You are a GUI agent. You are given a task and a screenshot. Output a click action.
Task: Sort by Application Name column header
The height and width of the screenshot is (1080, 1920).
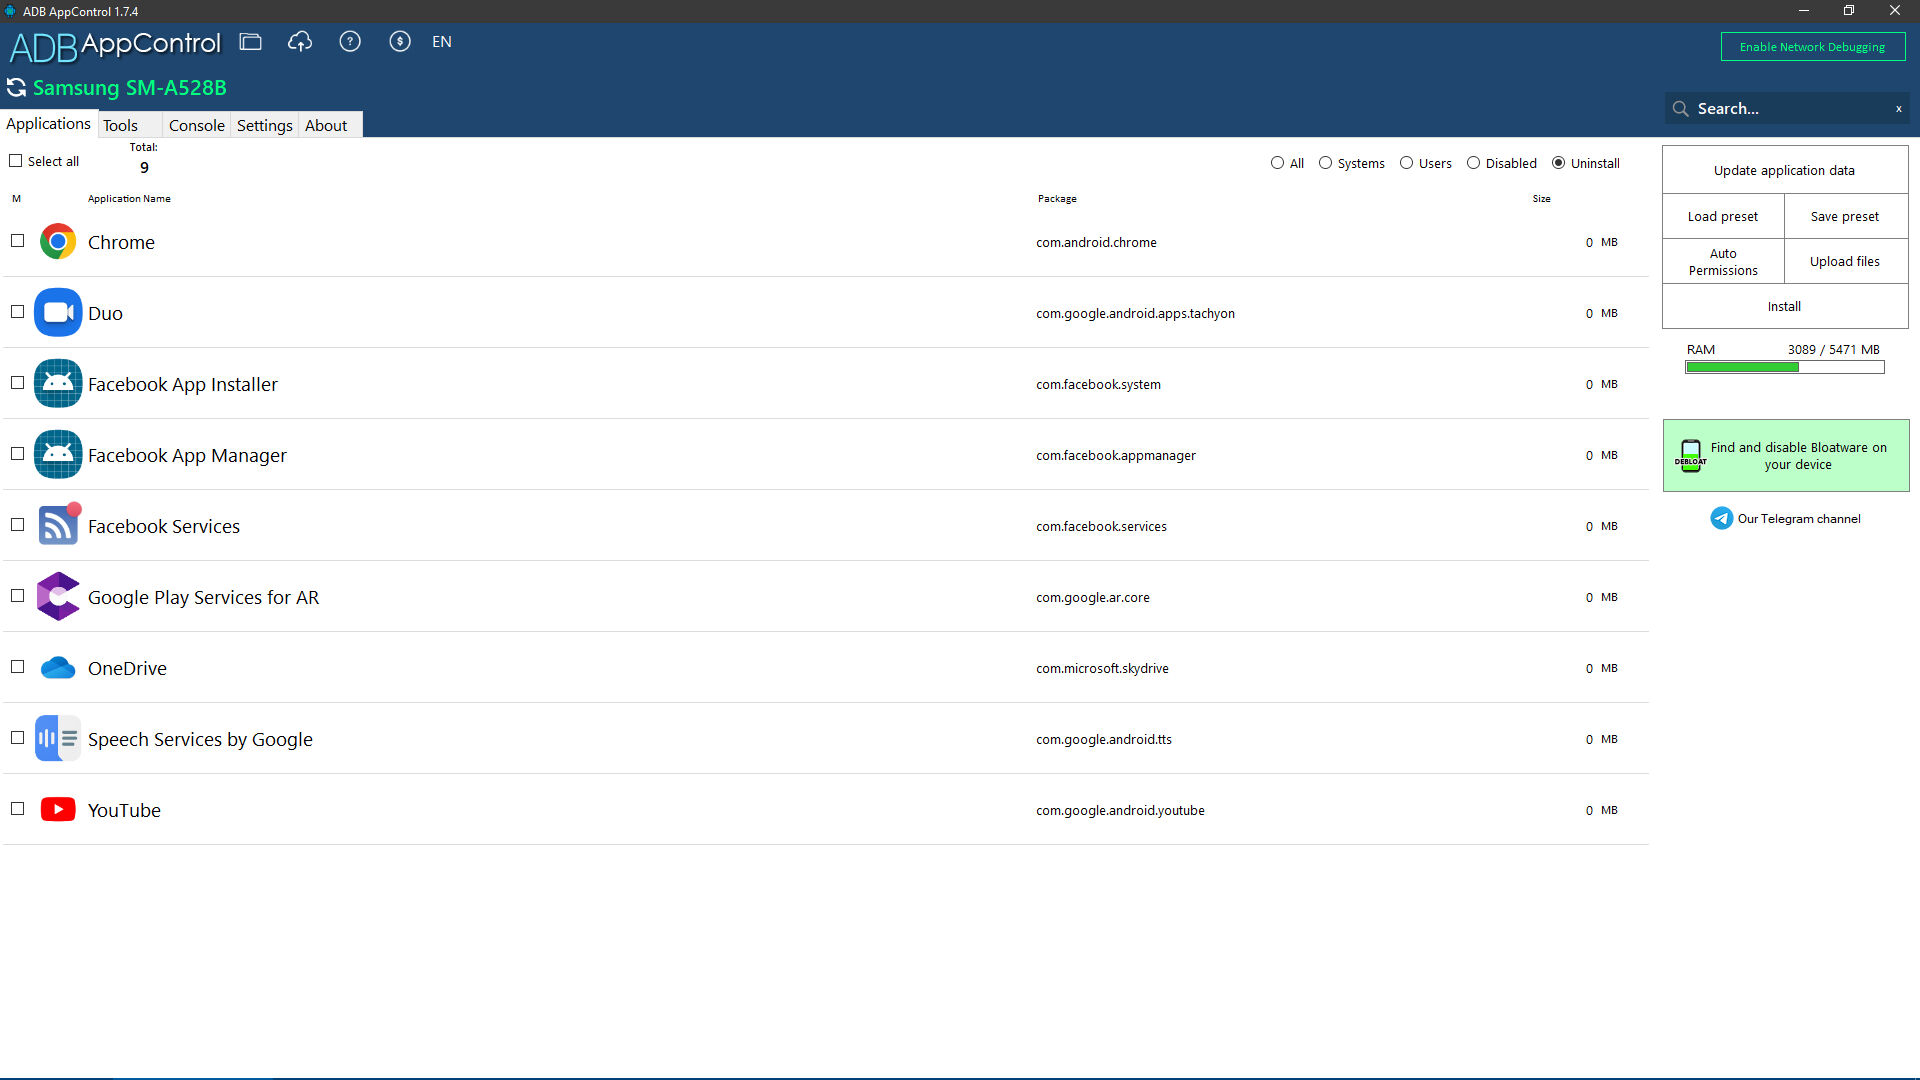point(129,199)
